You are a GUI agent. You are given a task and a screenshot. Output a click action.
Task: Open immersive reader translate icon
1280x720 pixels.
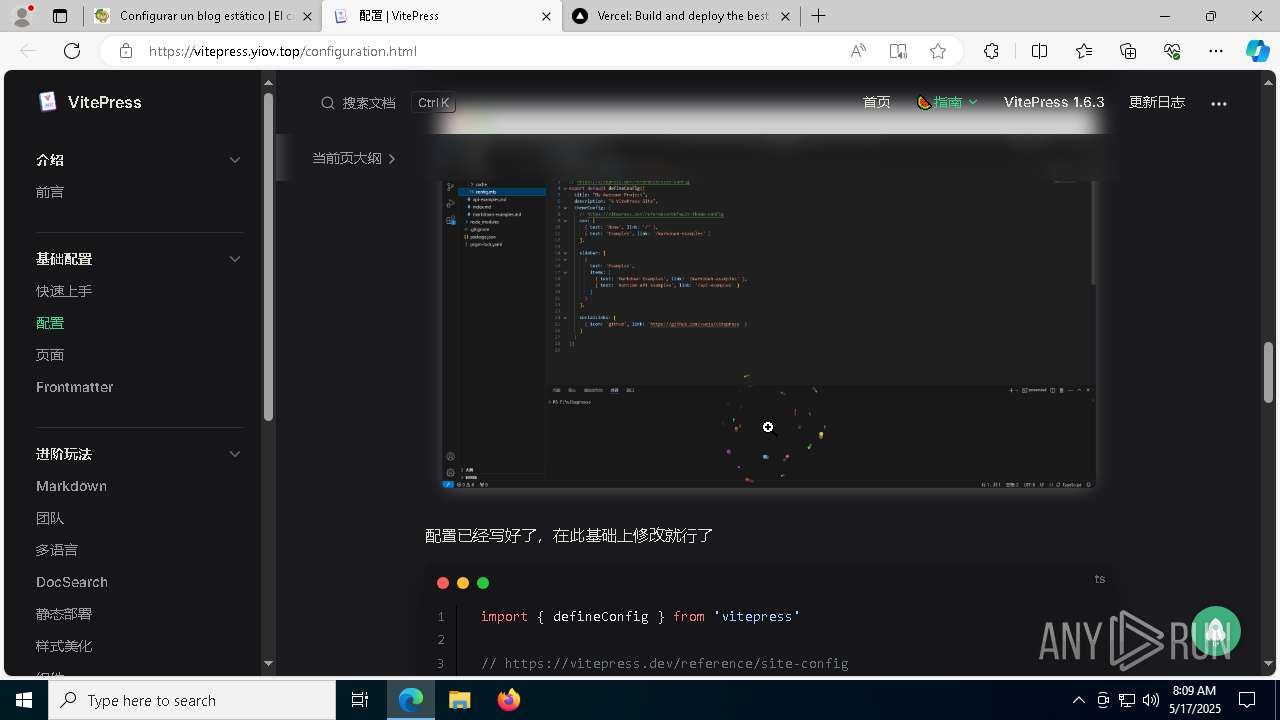[898, 51]
